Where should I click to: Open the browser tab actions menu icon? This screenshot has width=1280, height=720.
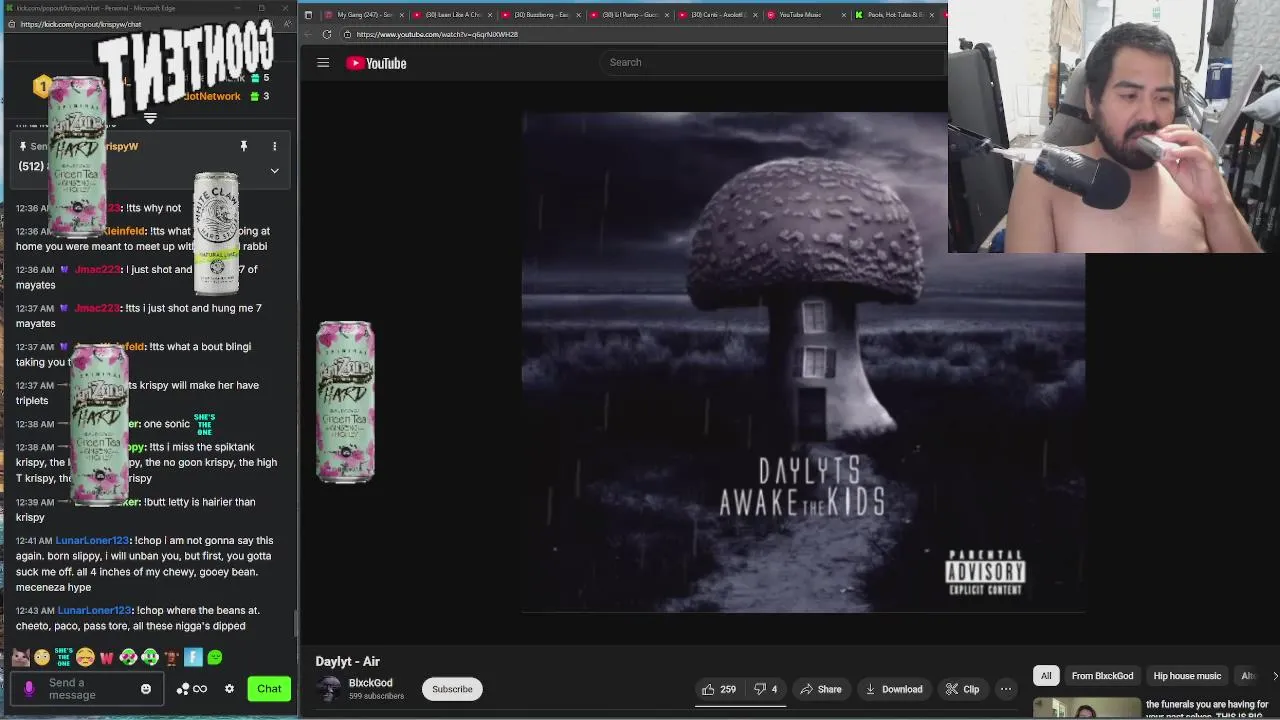tap(308, 15)
